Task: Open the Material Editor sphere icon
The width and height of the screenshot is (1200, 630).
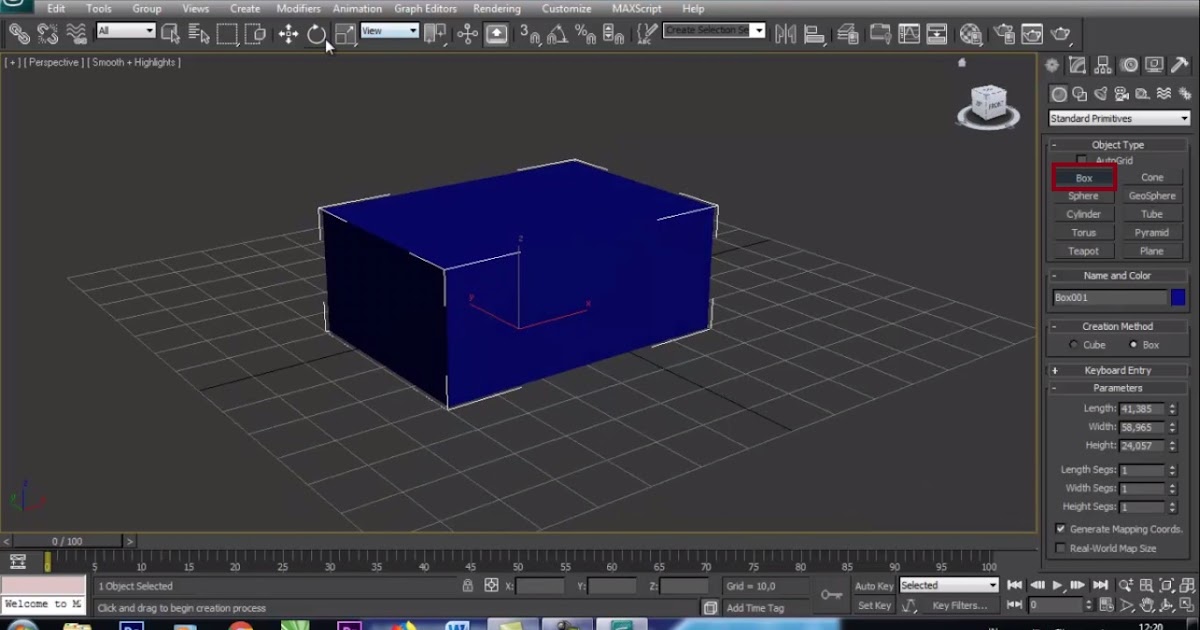Action: click(x=970, y=34)
